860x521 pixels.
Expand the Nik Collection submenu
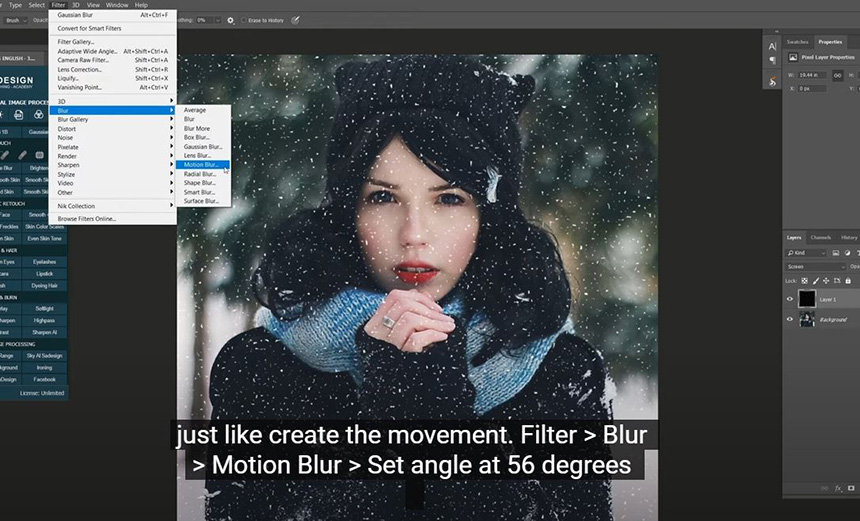[x=76, y=206]
